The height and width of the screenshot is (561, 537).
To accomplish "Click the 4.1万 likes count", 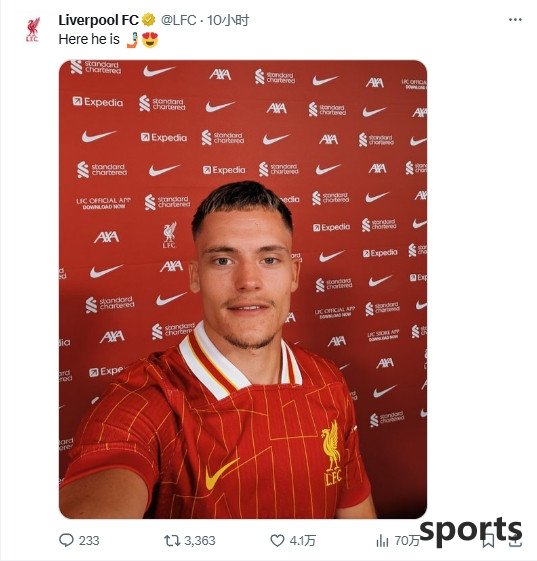I will click(302, 540).
